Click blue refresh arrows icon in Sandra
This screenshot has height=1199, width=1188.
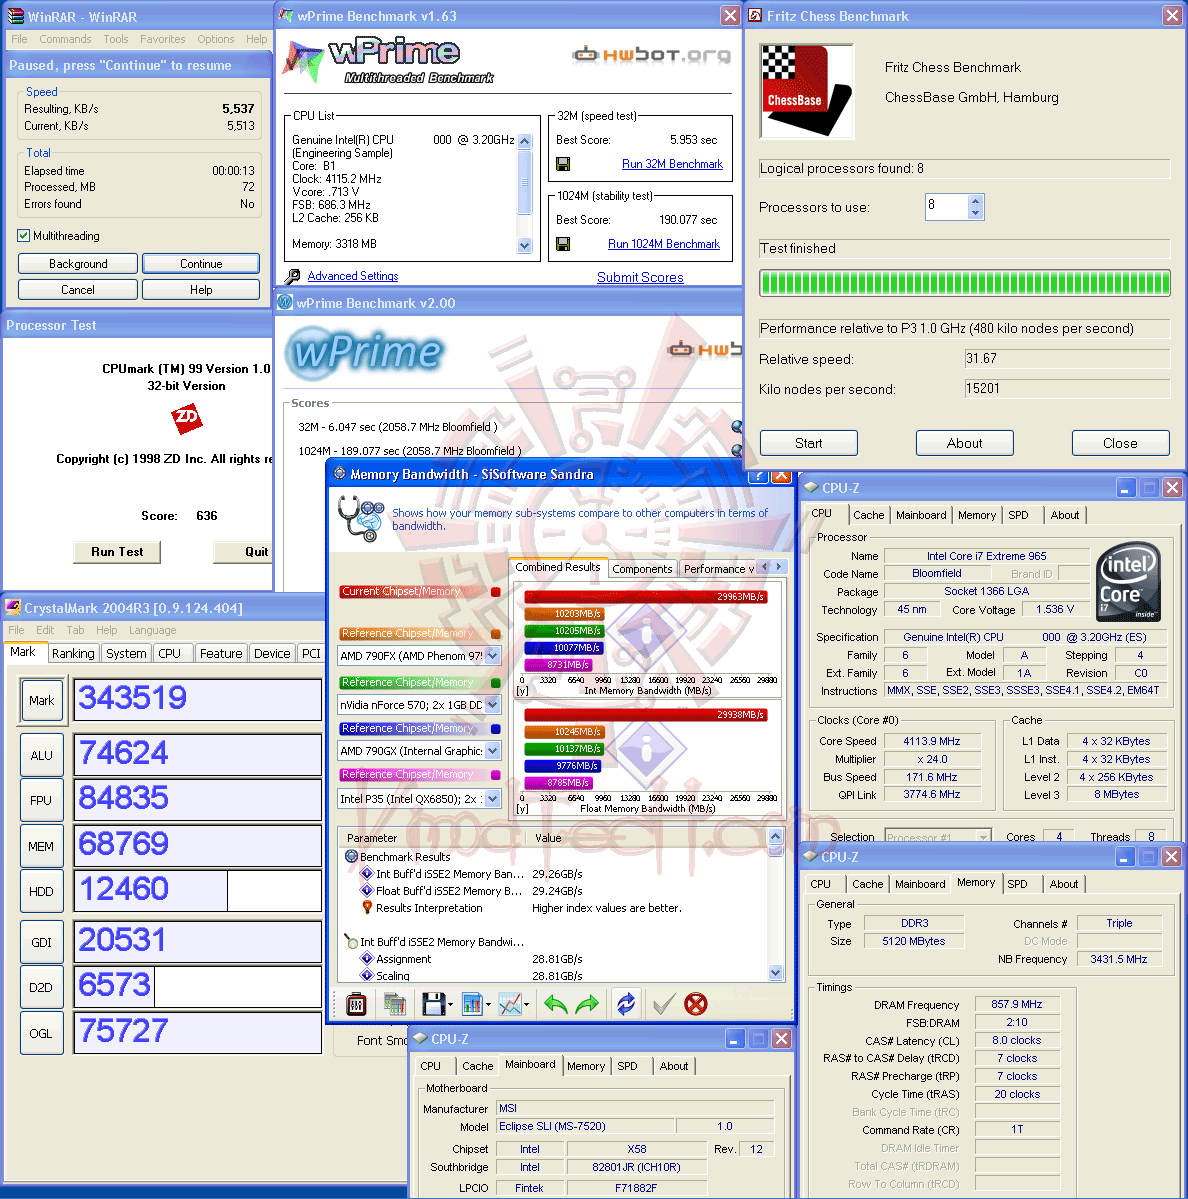[x=626, y=1004]
